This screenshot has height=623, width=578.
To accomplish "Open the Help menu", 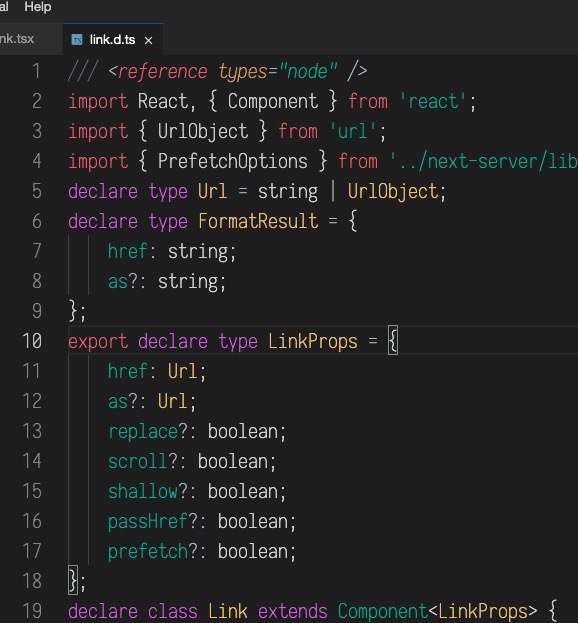I will click(x=38, y=7).
